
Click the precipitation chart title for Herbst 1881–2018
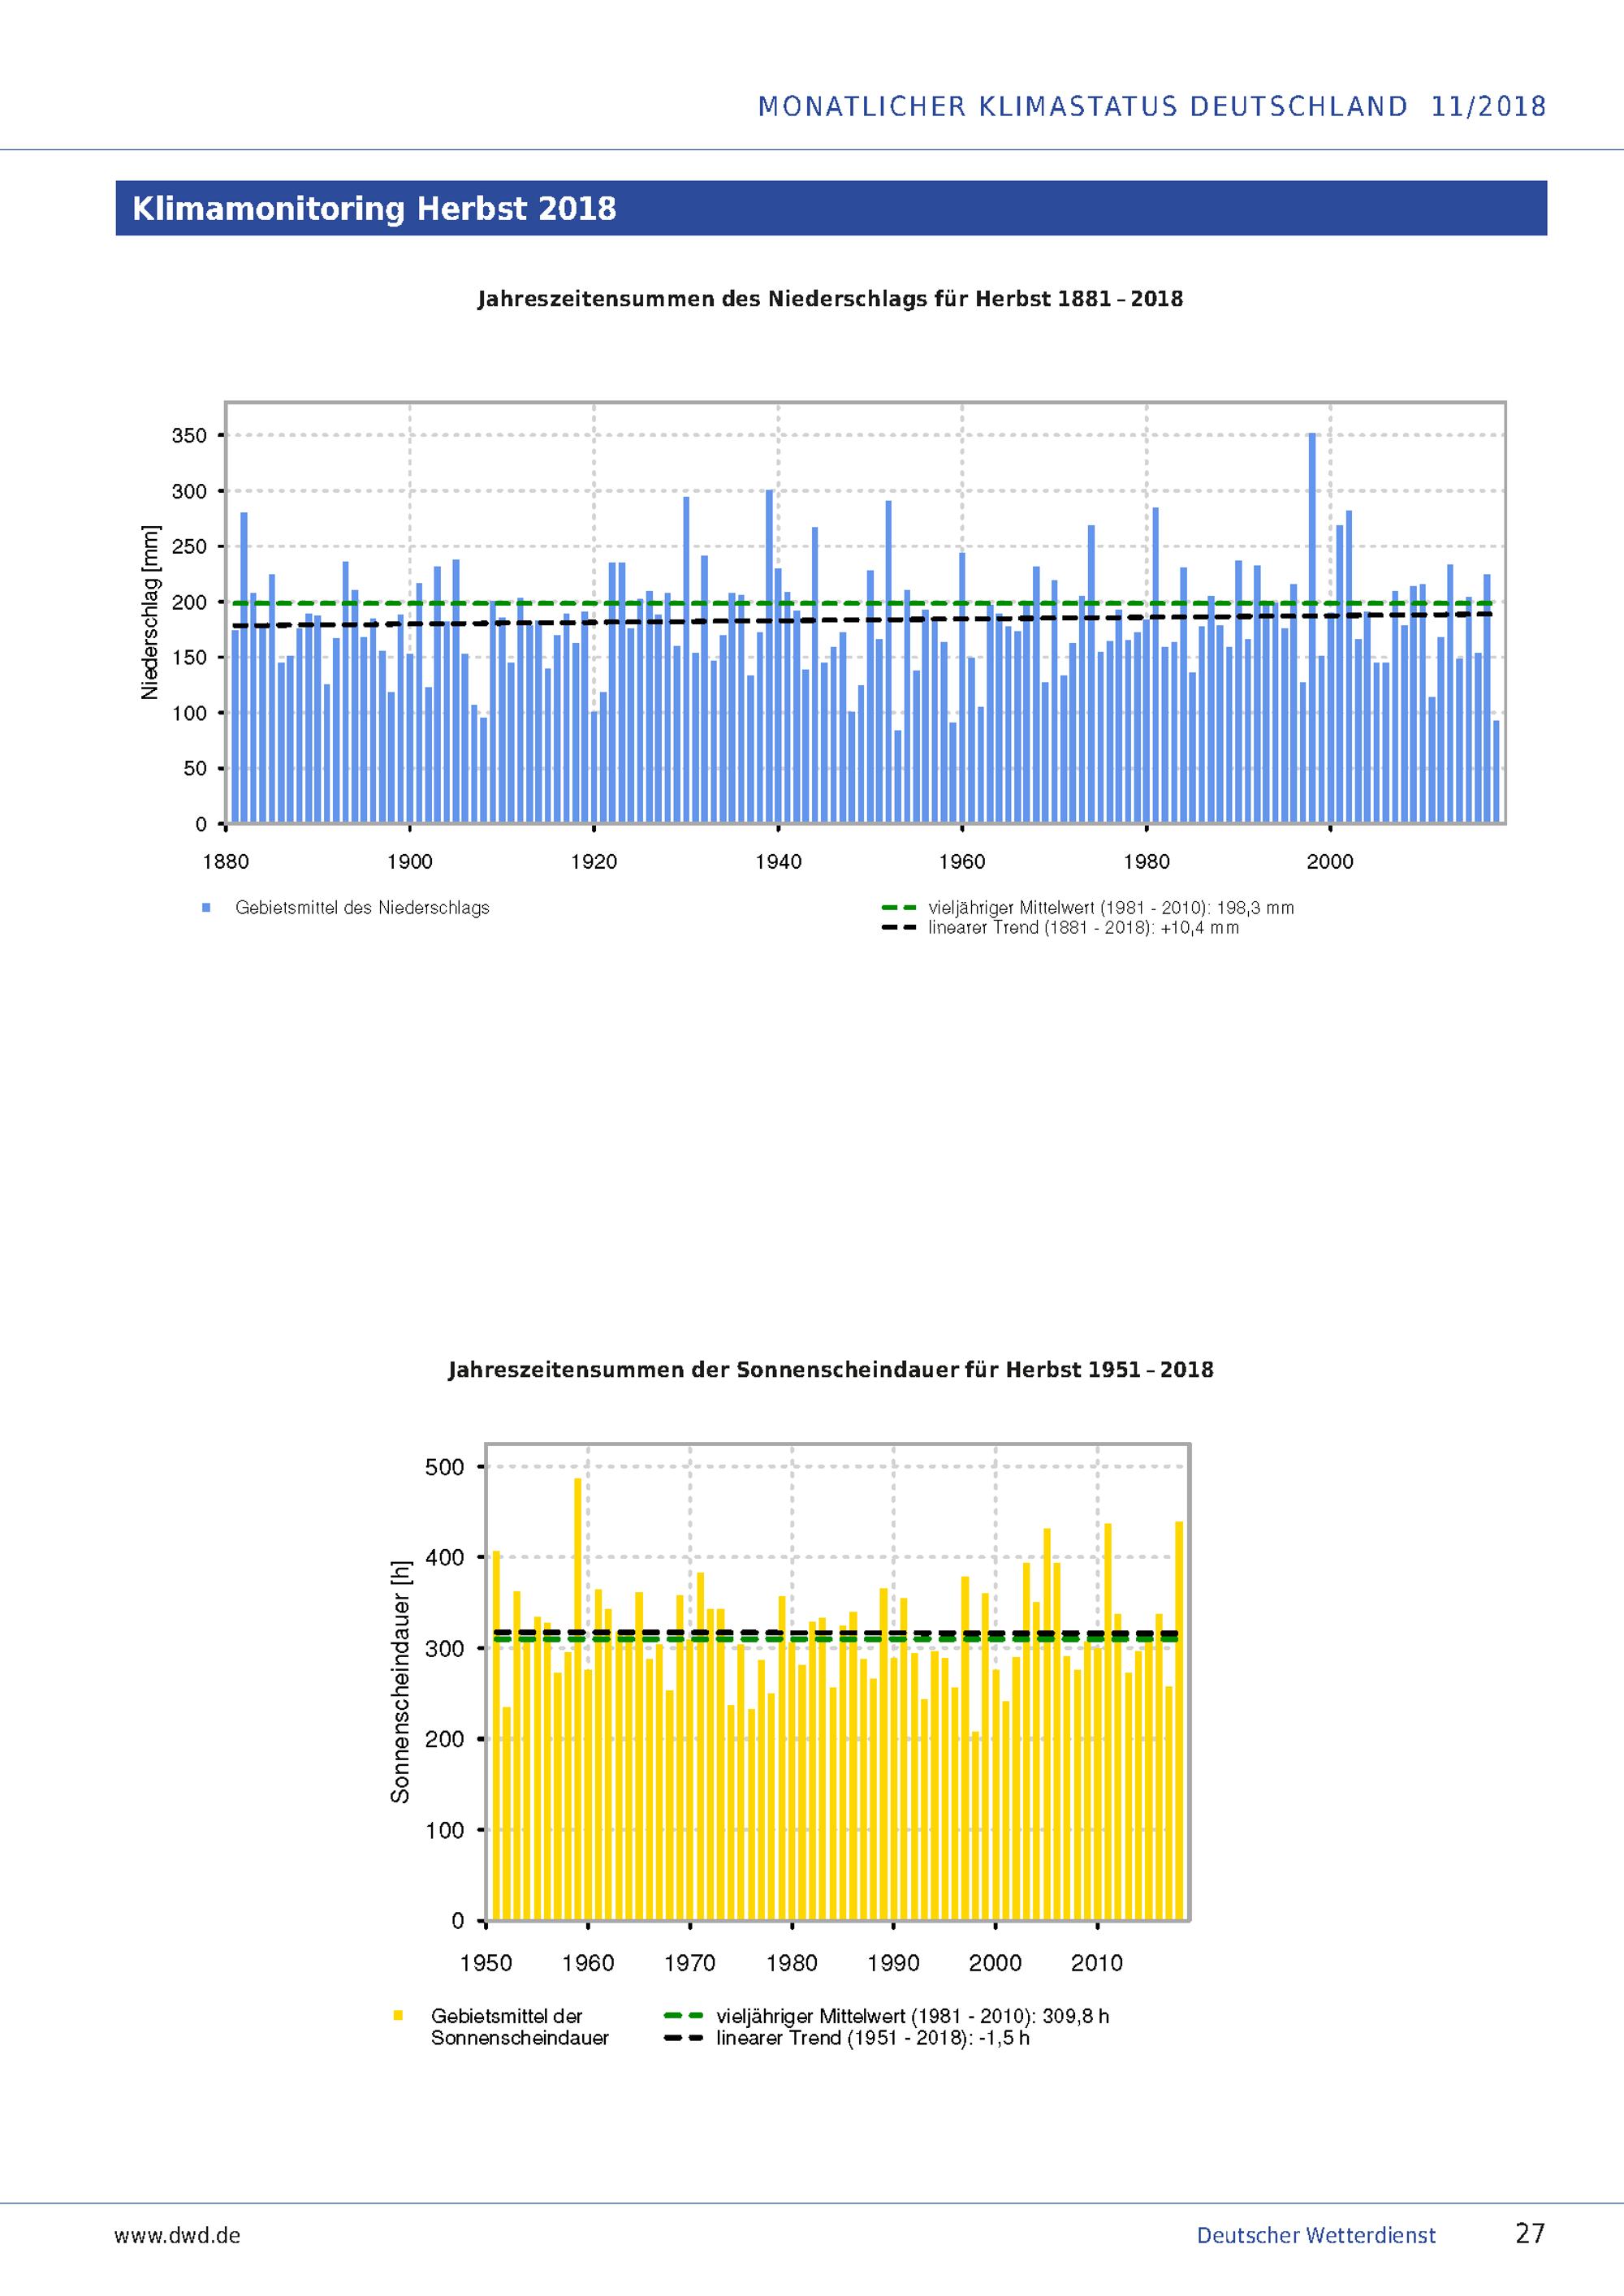[830, 299]
